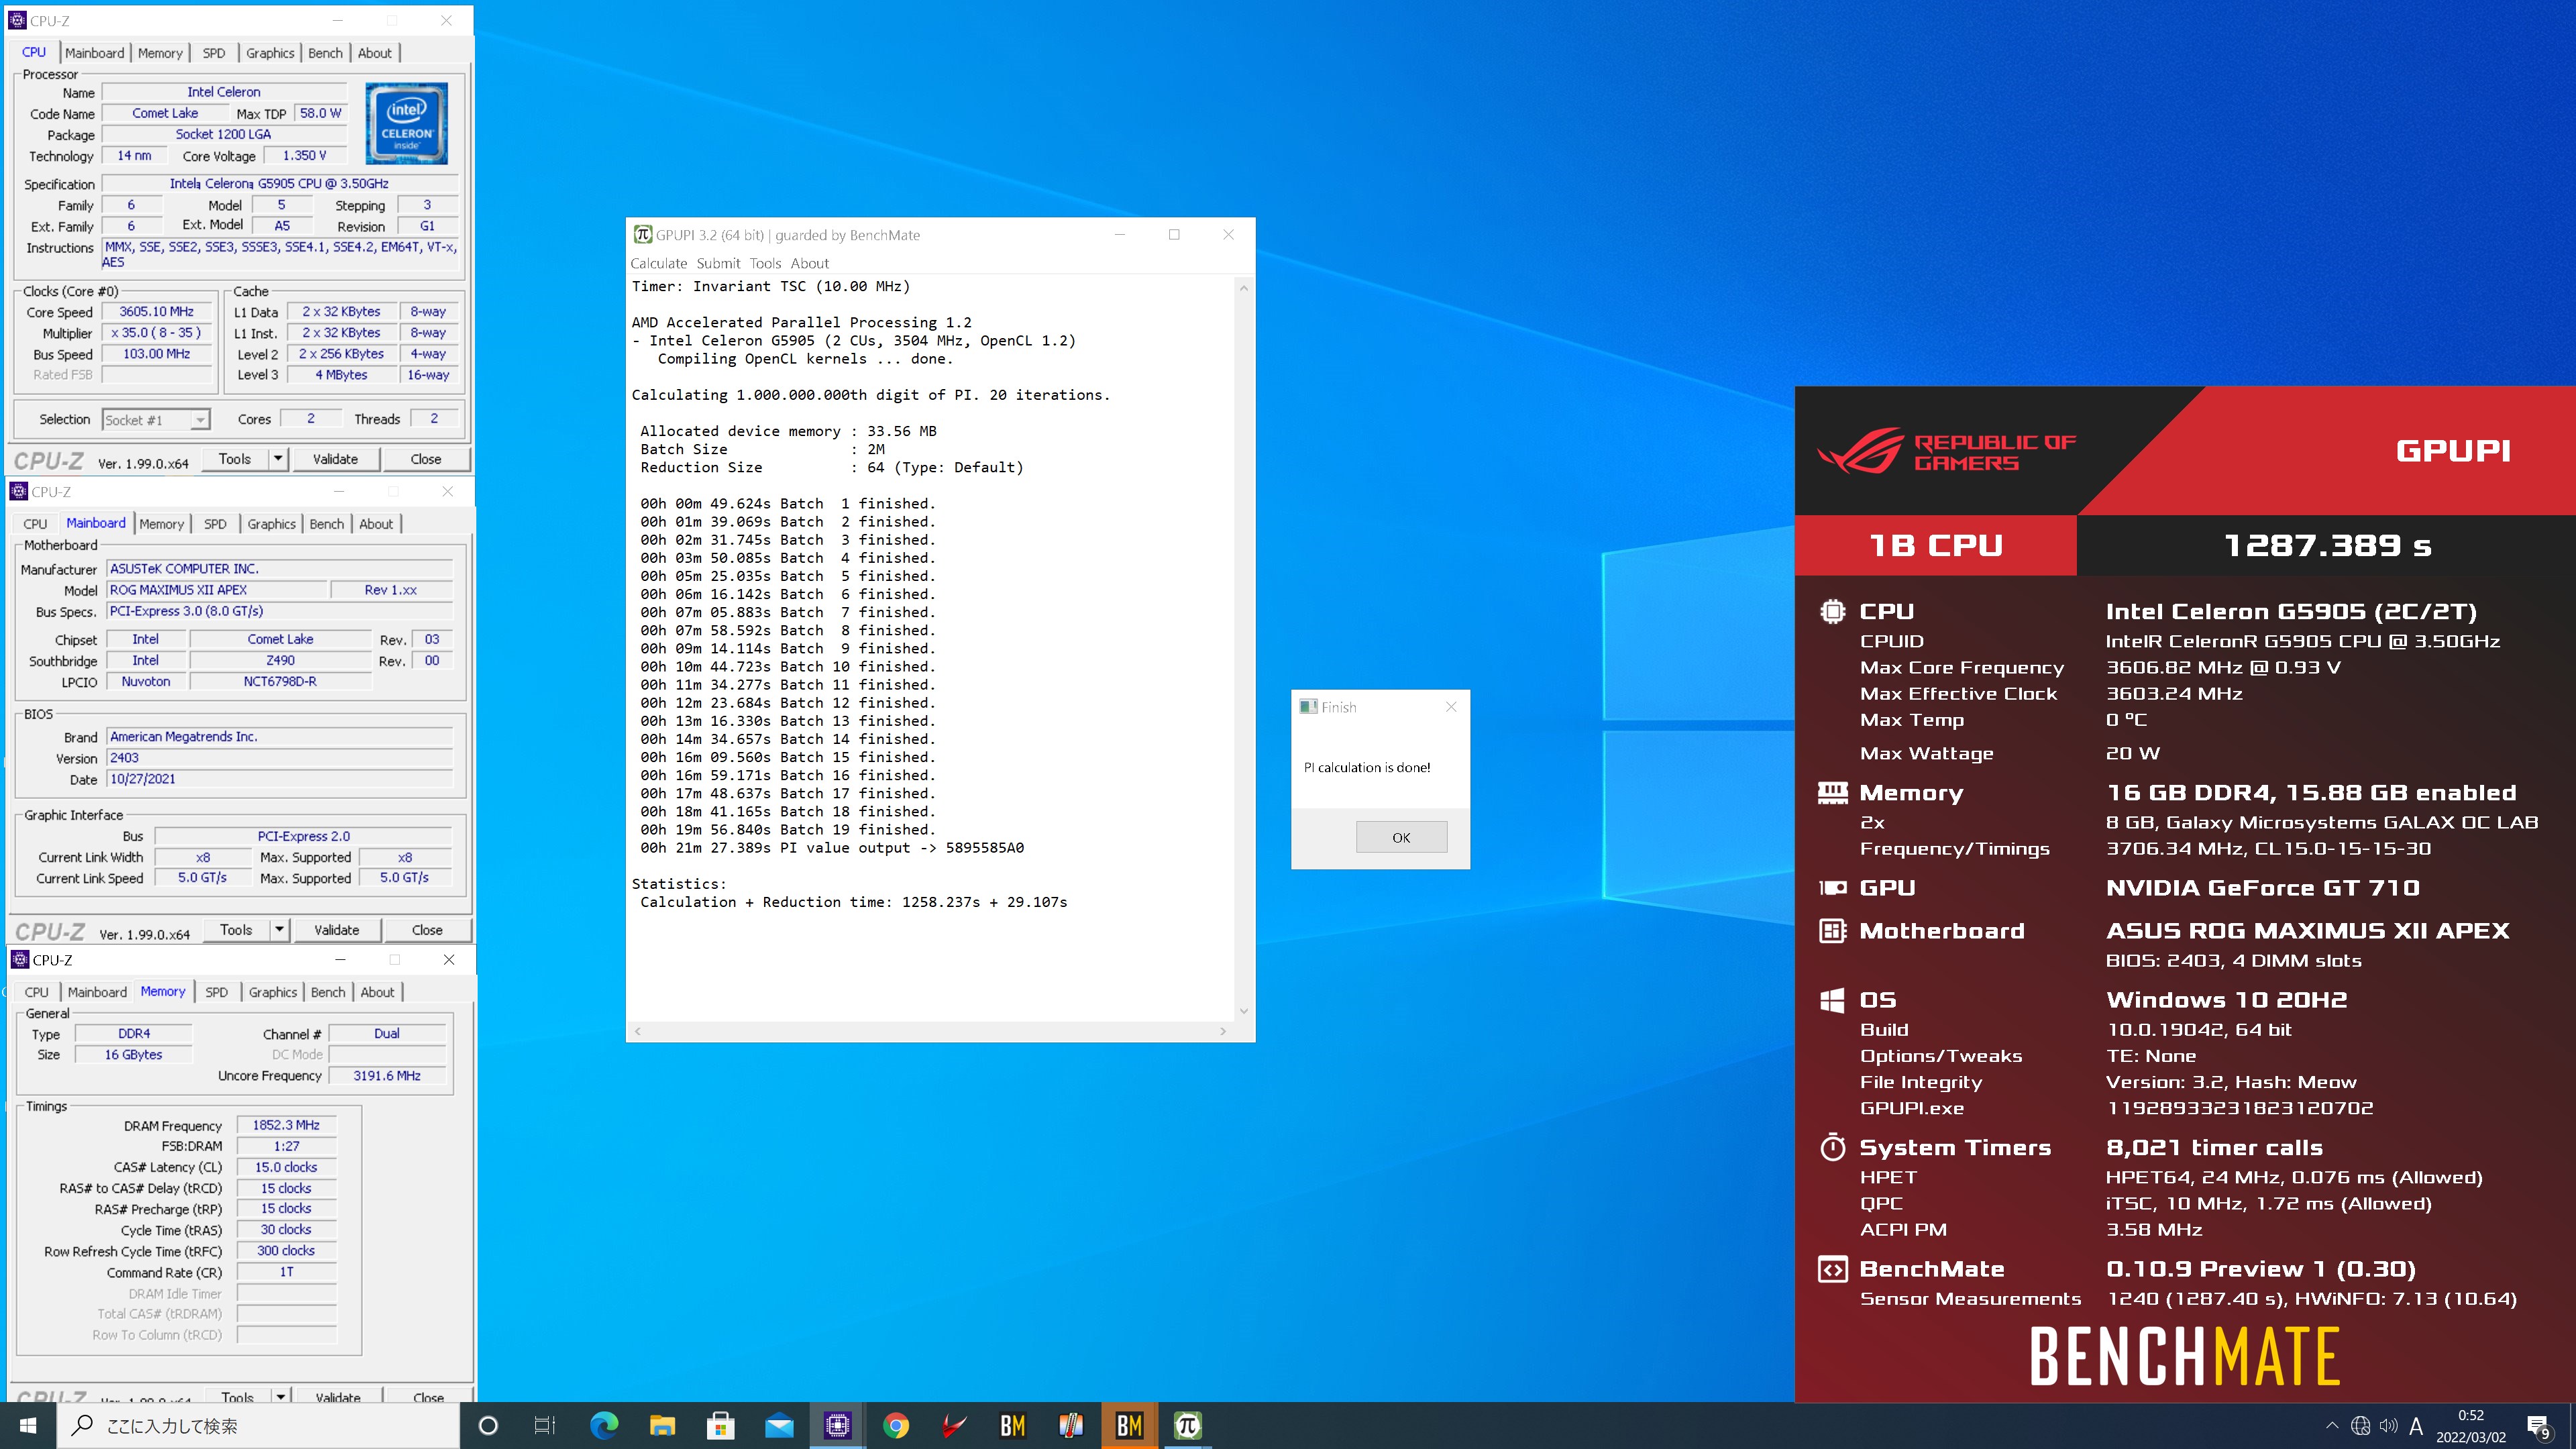Viewport: 2576px width, 1449px height.
Task: Click the CPU-Z icon on Memory window title
Action: coord(20,959)
